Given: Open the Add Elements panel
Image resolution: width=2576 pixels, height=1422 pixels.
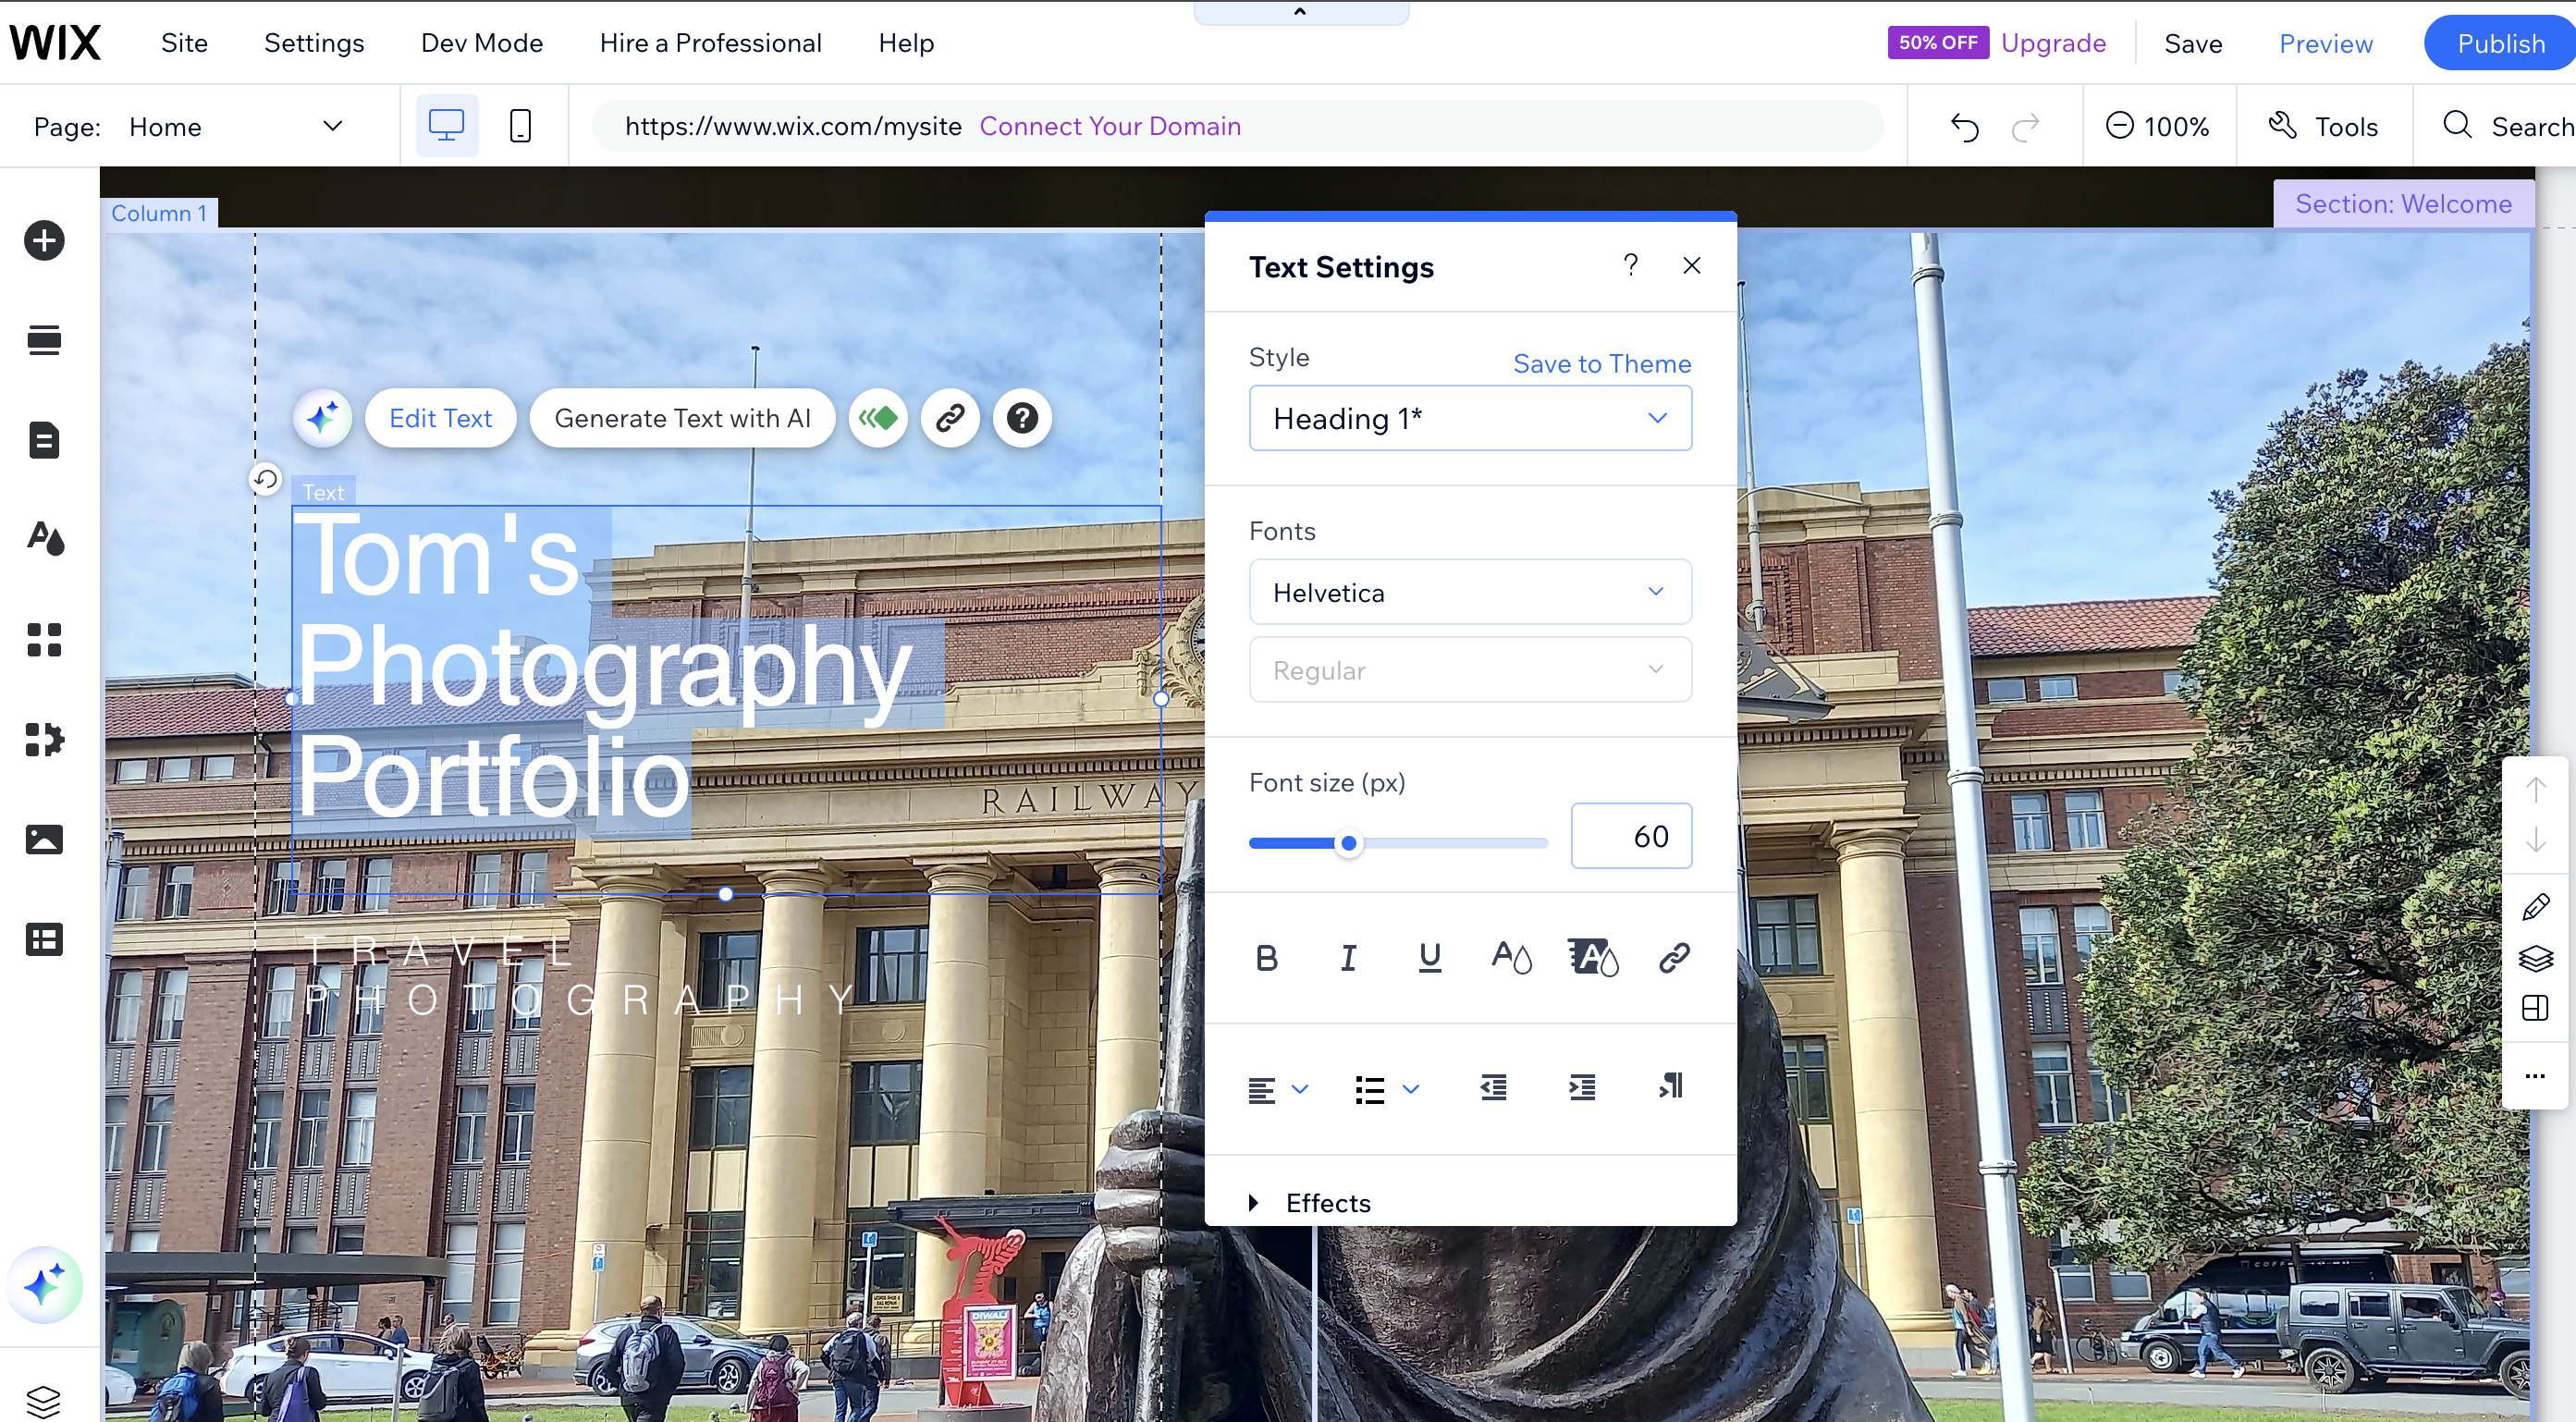Looking at the screenshot, I should [x=44, y=240].
